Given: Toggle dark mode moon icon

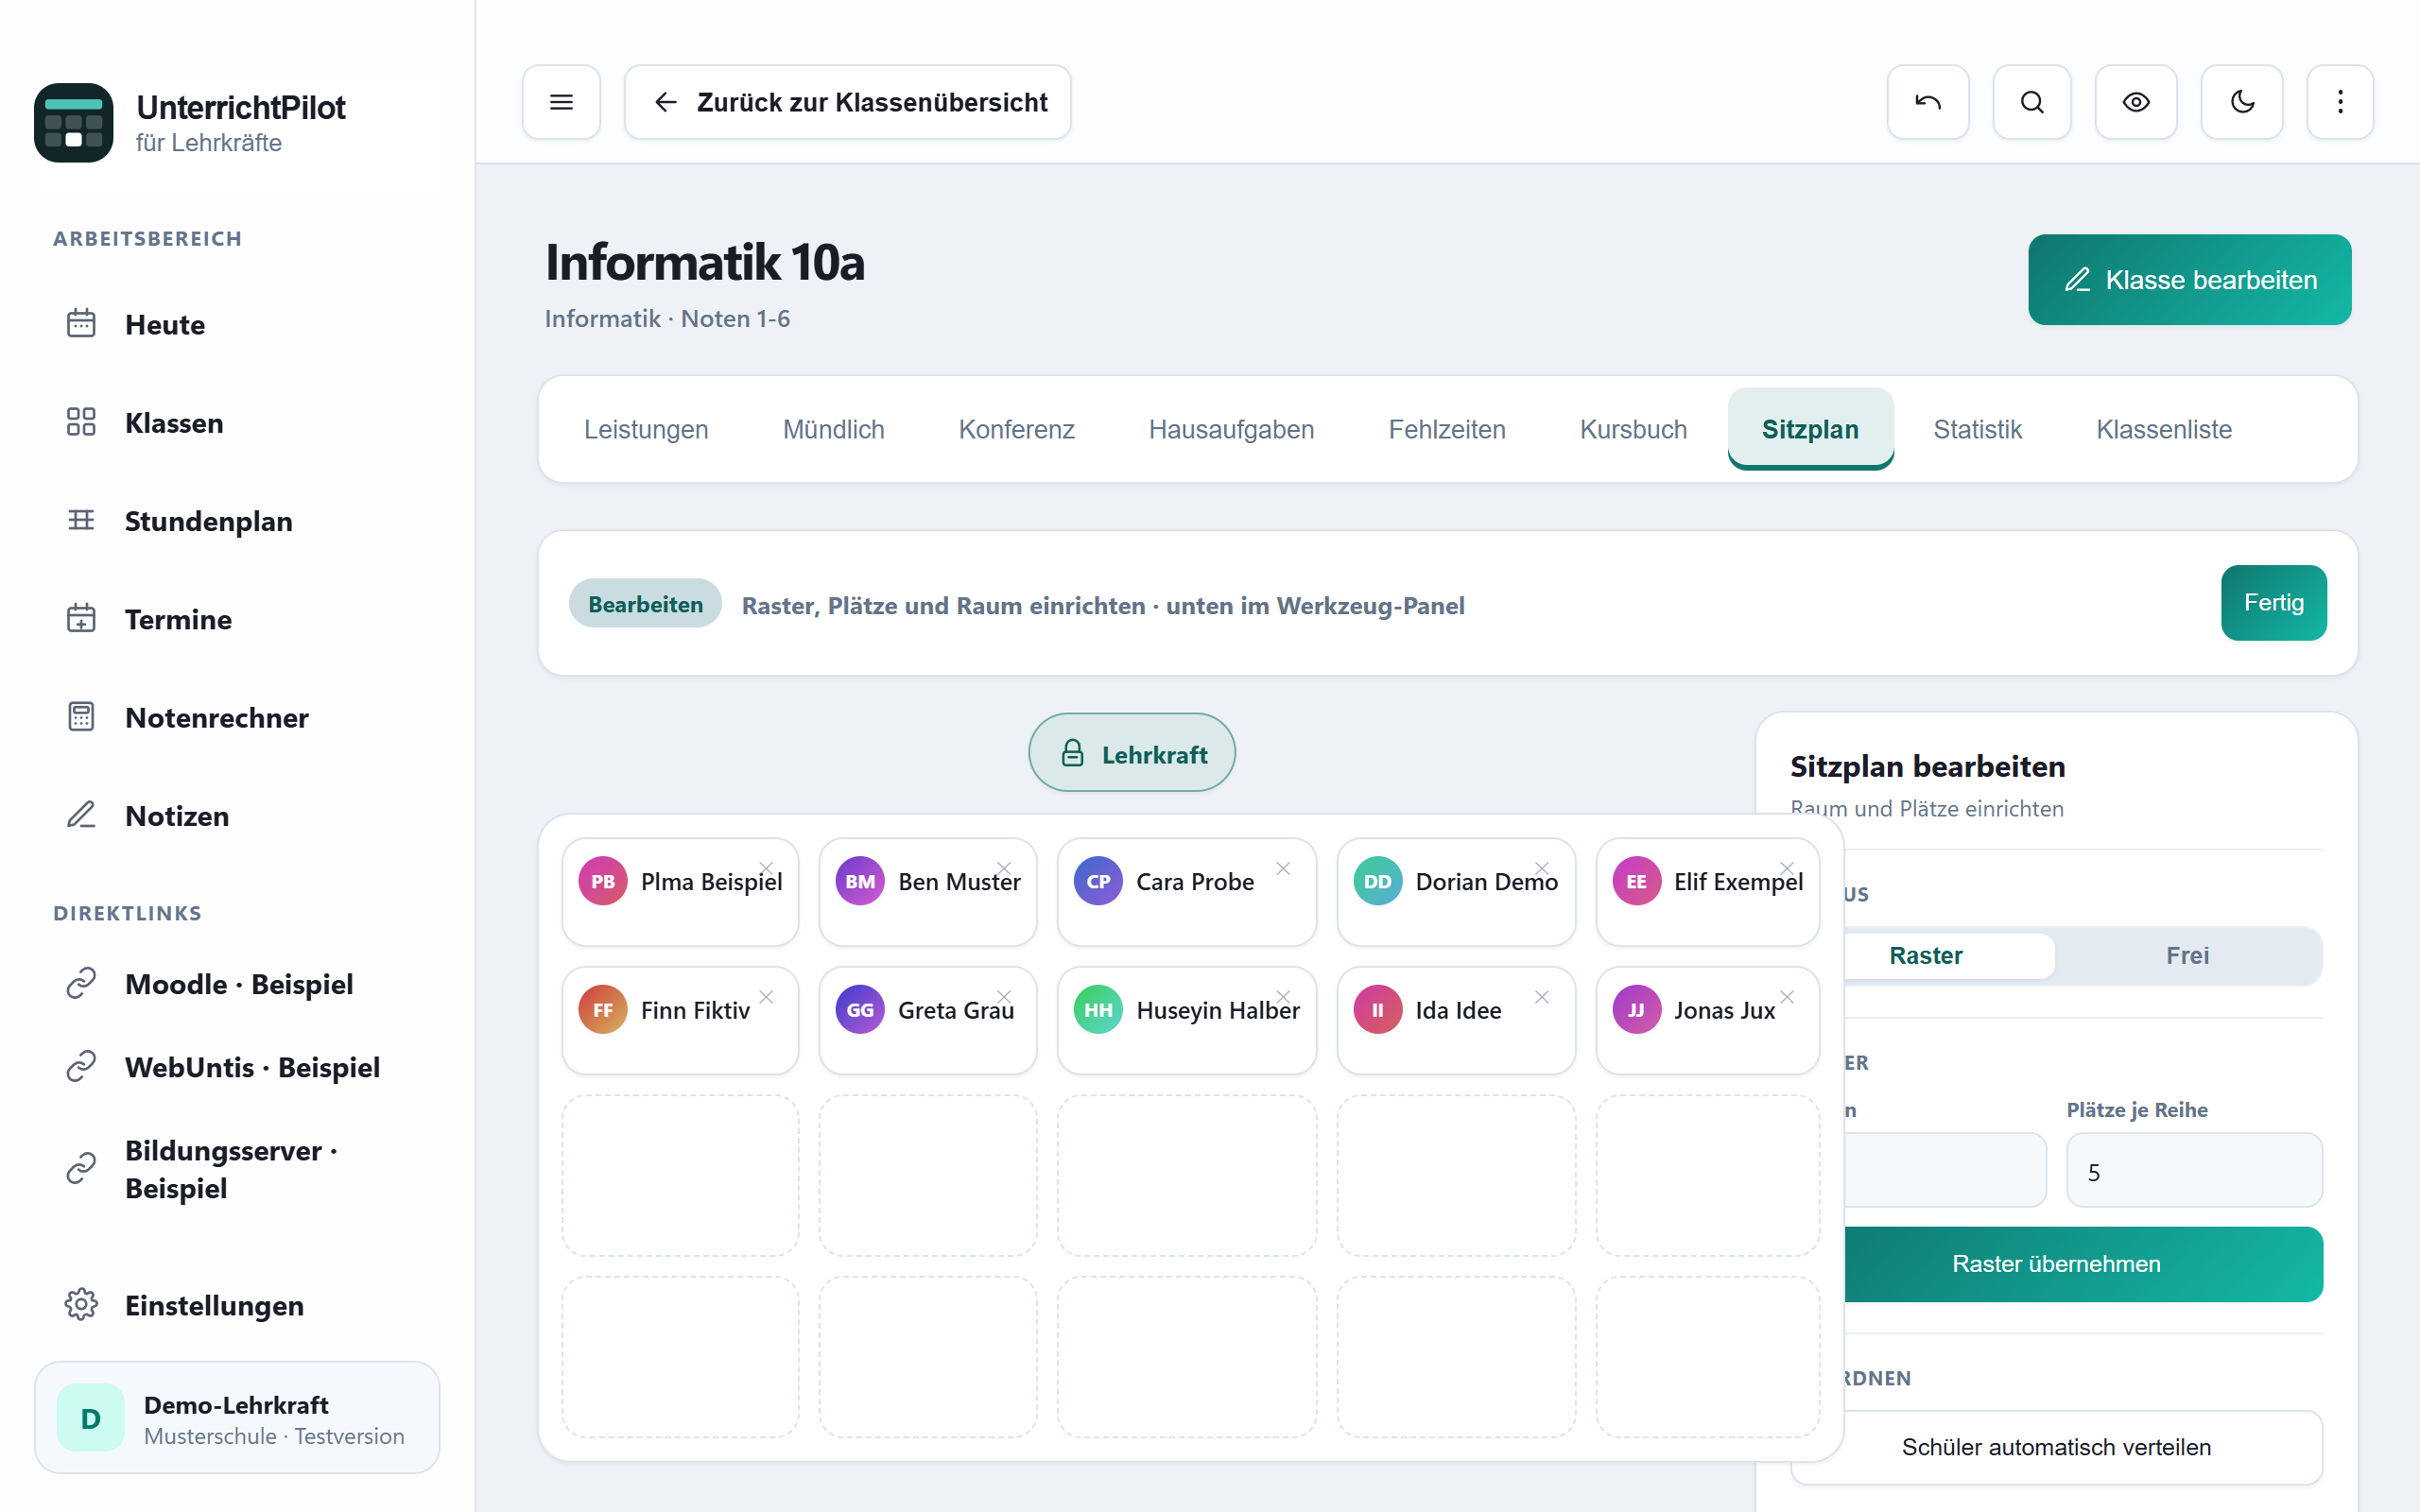Looking at the screenshot, I should click(x=2242, y=102).
